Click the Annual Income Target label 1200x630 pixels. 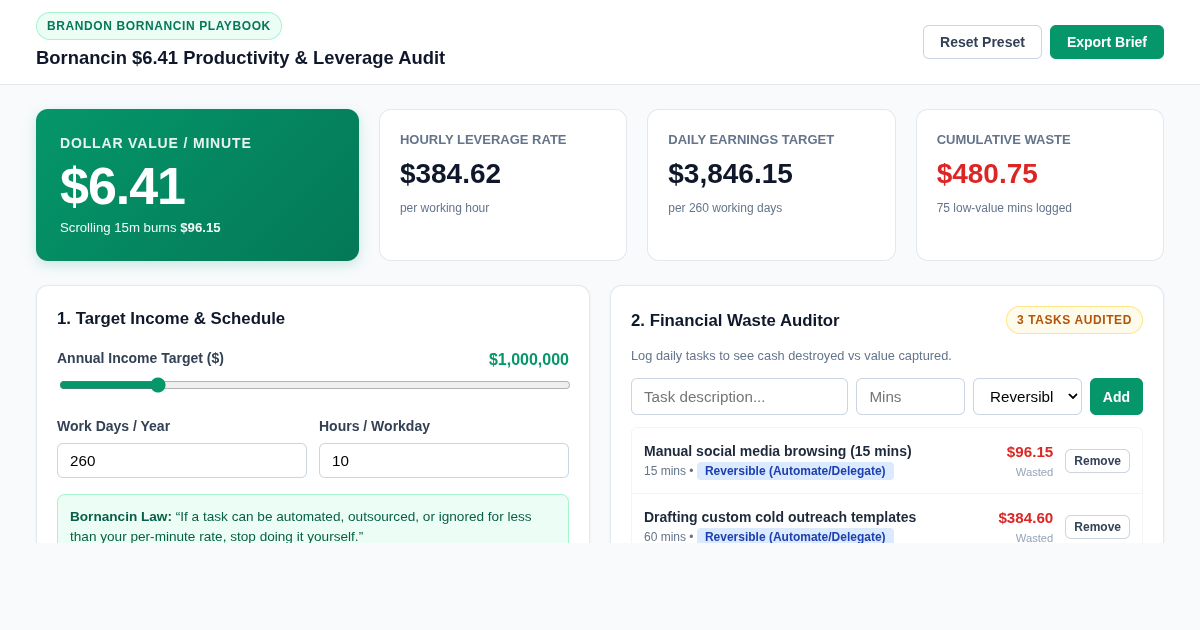coord(140,358)
